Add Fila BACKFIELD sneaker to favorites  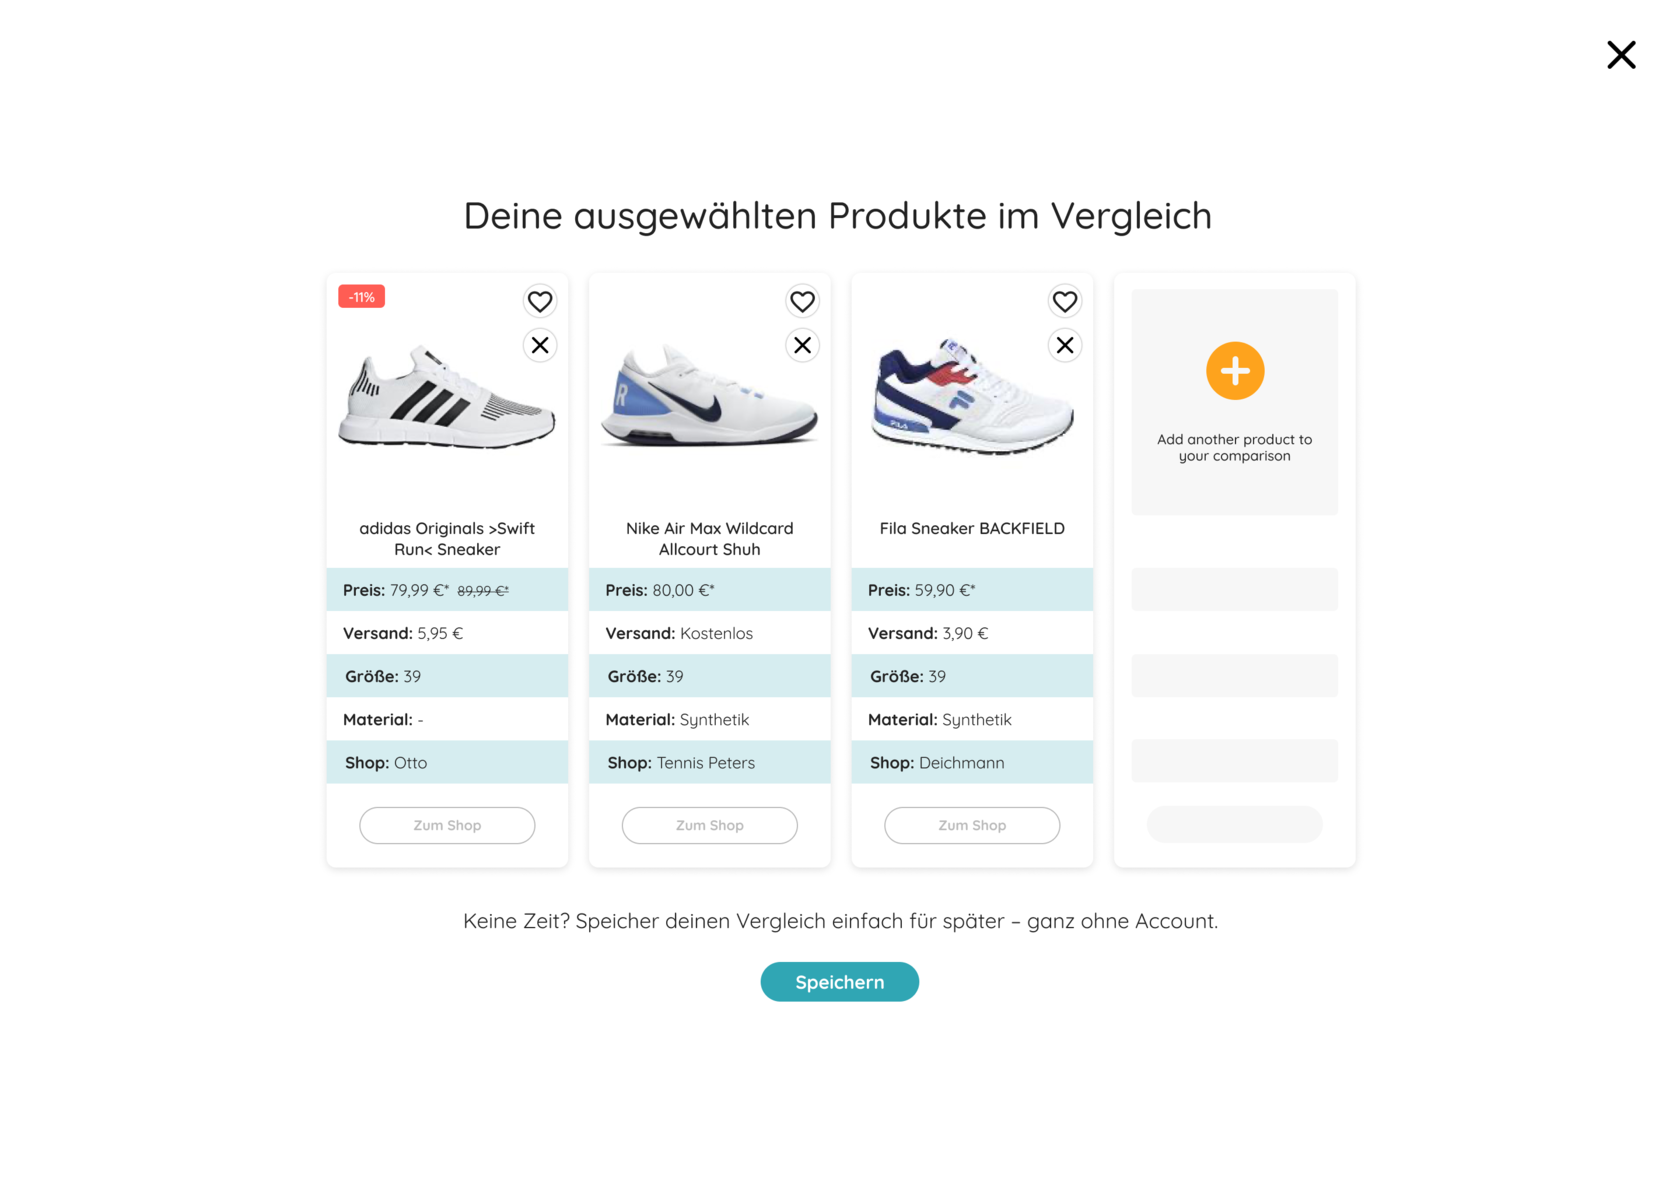click(1065, 301)
